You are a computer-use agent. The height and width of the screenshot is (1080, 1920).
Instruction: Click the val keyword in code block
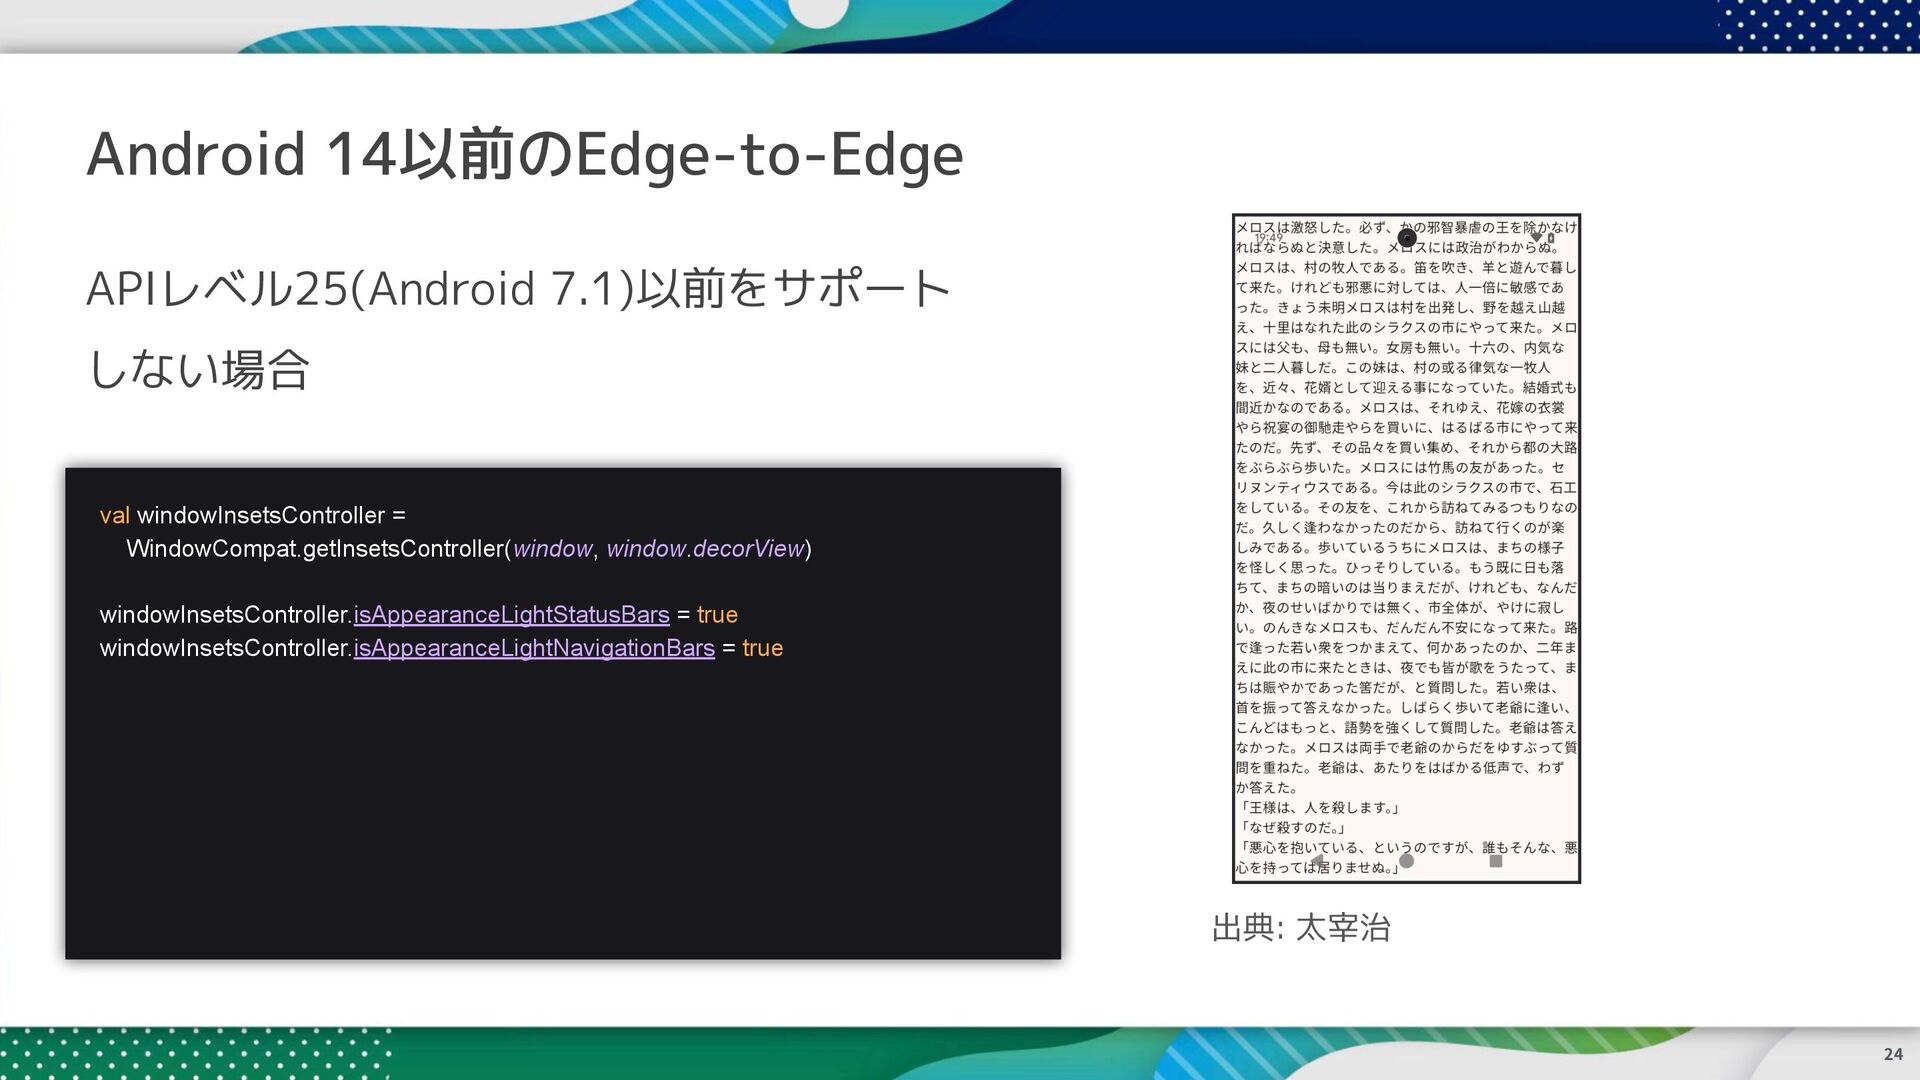(114, 516)
